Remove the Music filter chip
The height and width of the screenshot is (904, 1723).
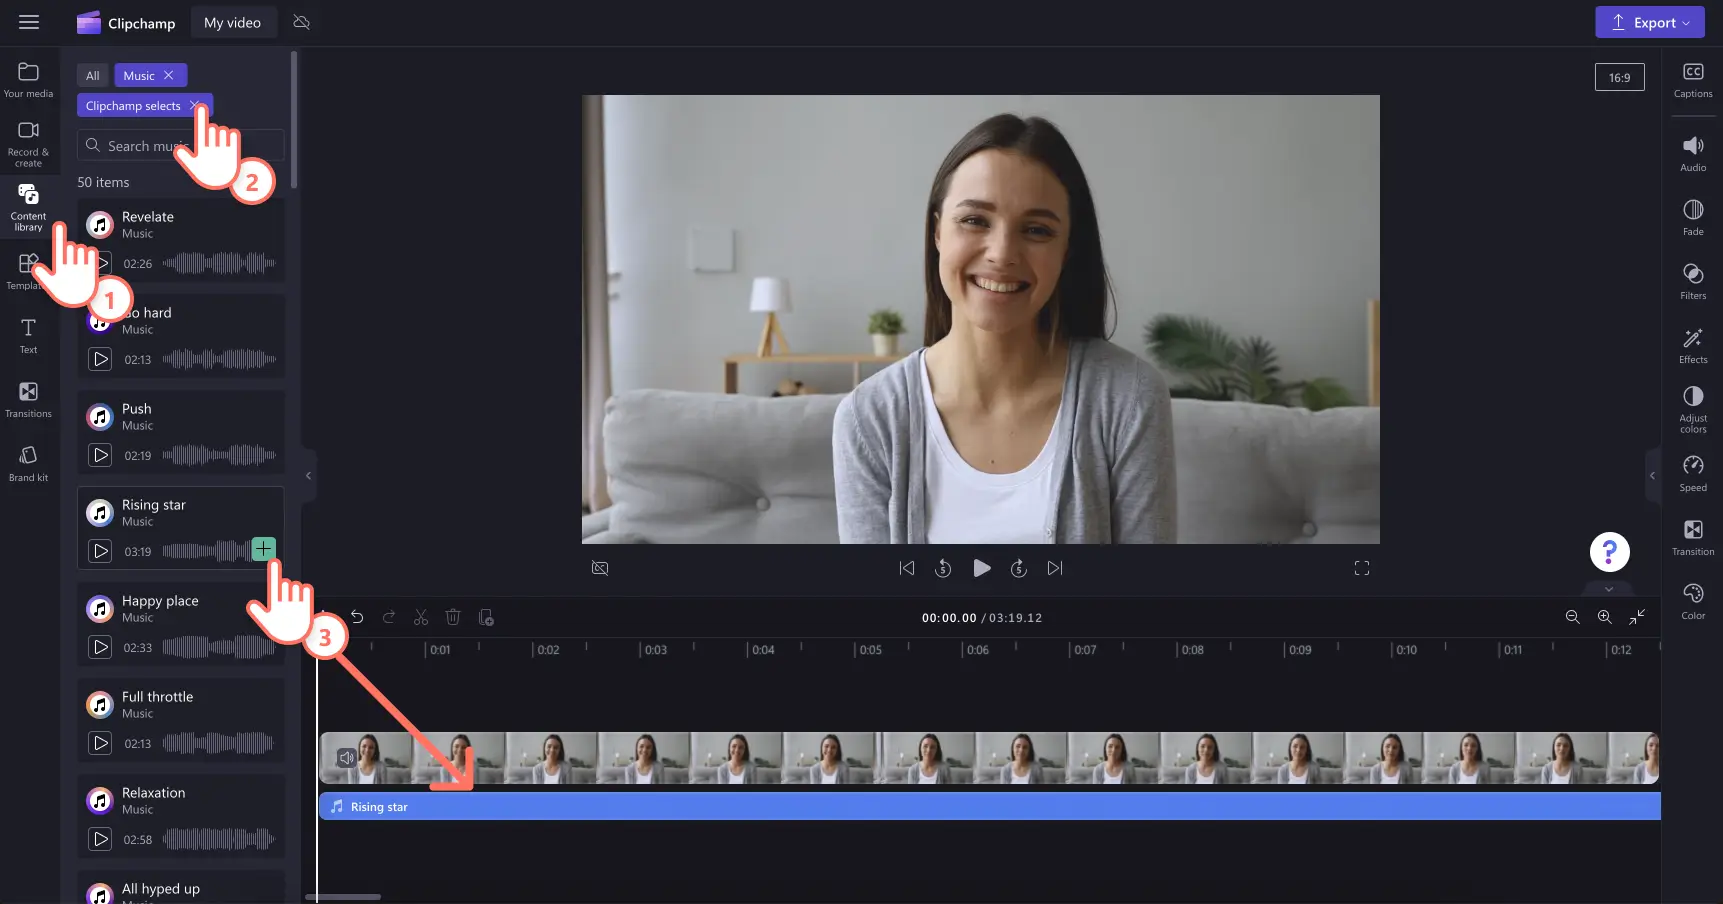pos(169,75)
